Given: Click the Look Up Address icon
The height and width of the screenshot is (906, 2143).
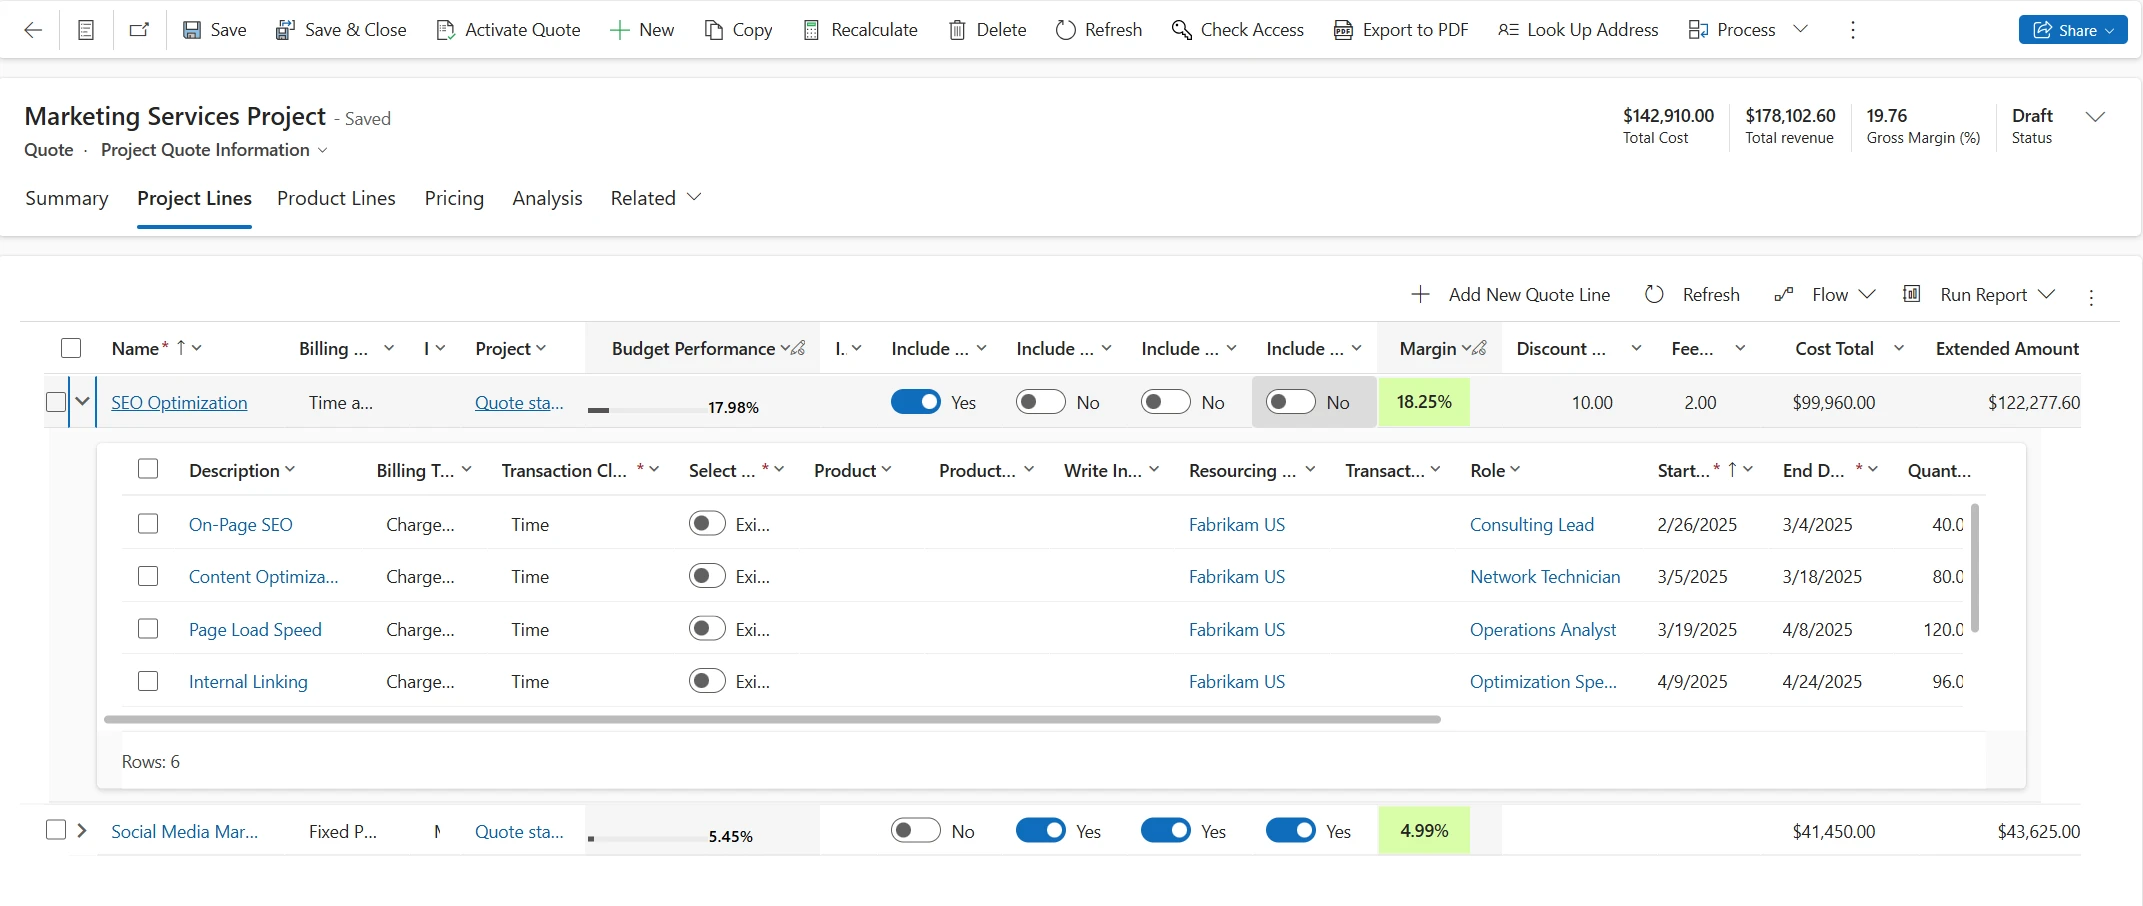Looking at the screenshot, I should (1508, 30).
